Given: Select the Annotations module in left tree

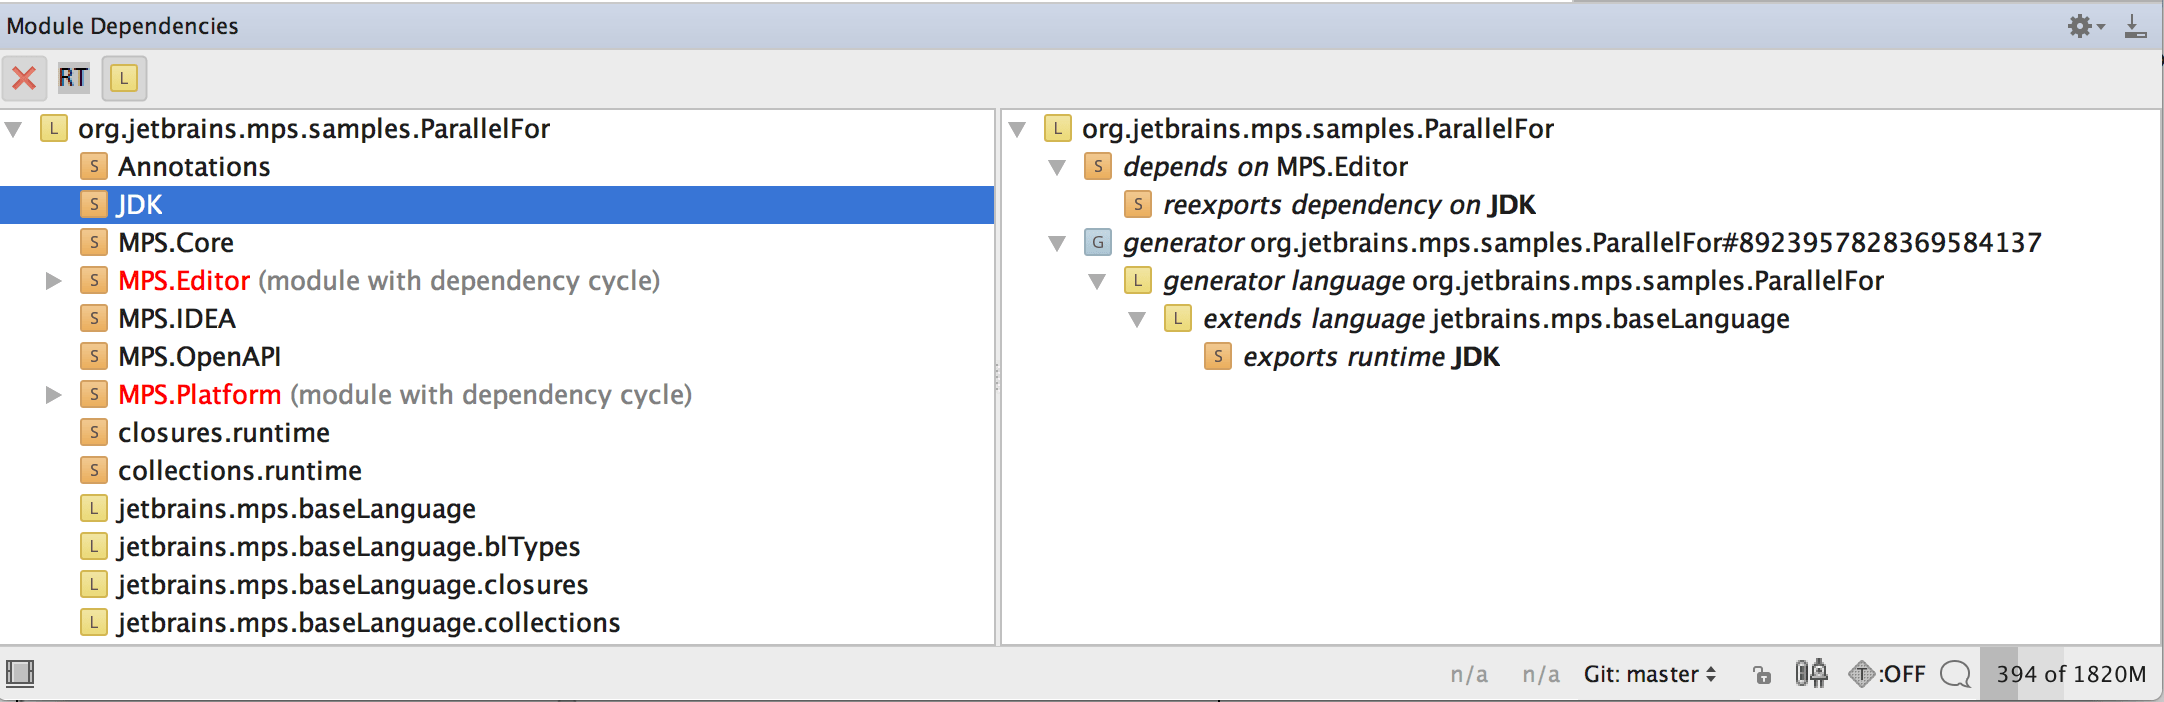Looking at the screenshot, I should (x=194, y=167).
